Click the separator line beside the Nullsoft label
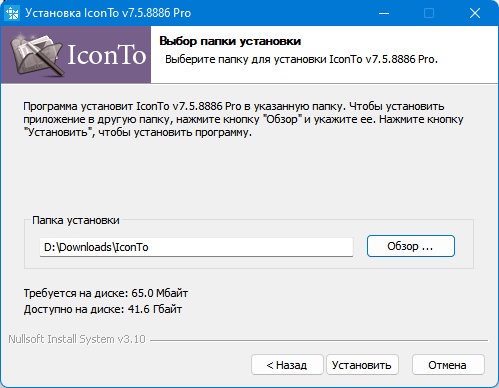This screenshot has width=499, height=388. (x=319, y=340)
